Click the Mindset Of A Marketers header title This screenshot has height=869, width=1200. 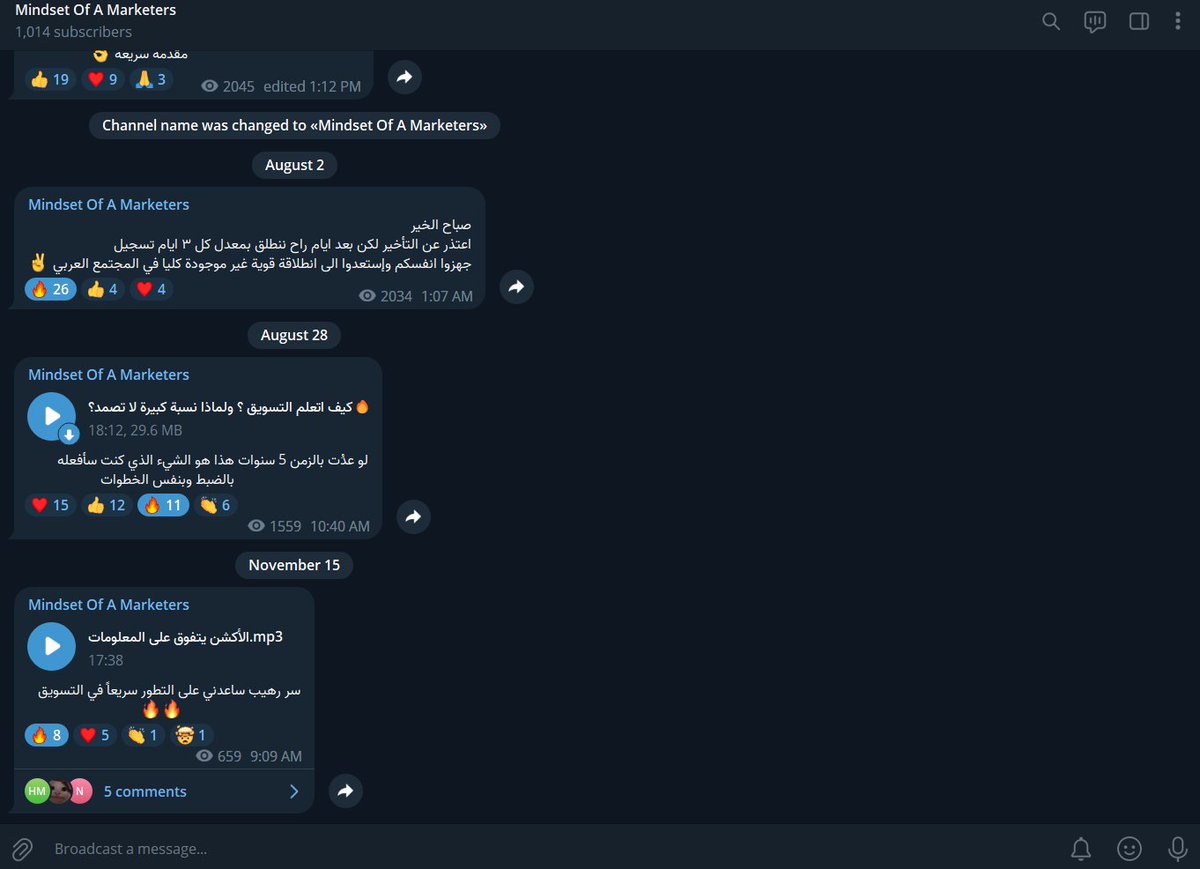(96, 10)
